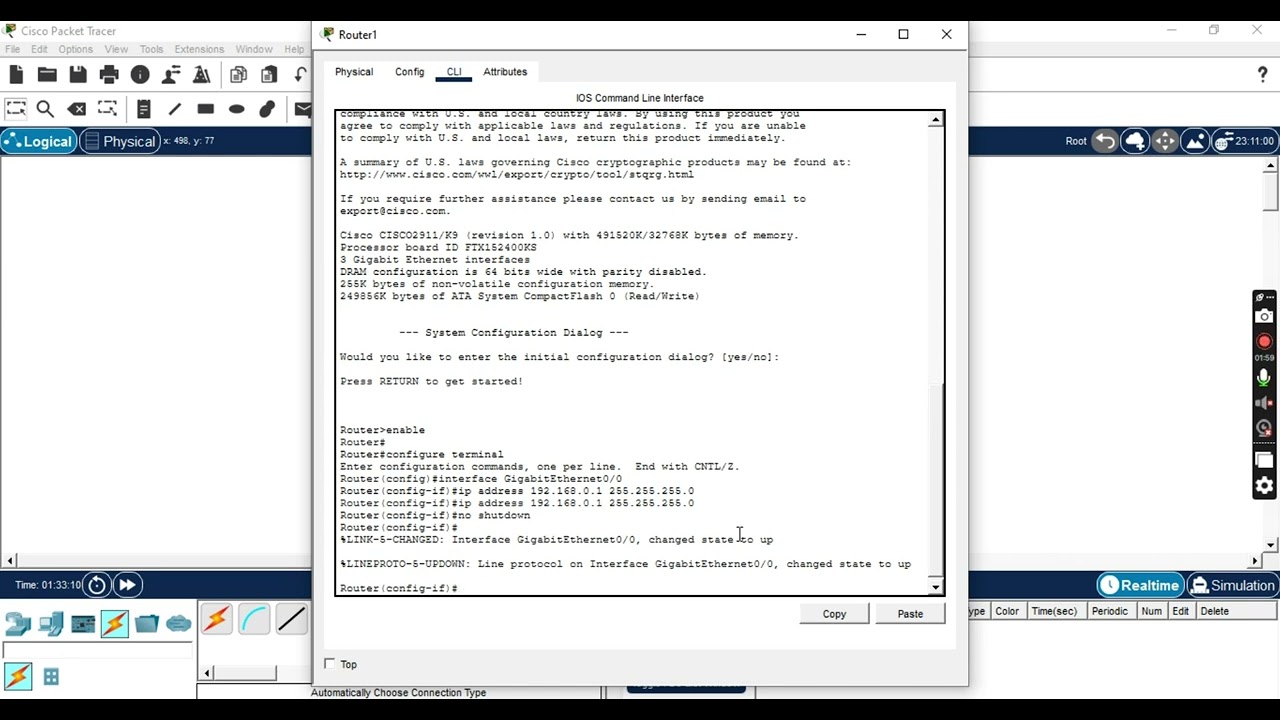Switch to Physical workspace view

click(120, 141)
